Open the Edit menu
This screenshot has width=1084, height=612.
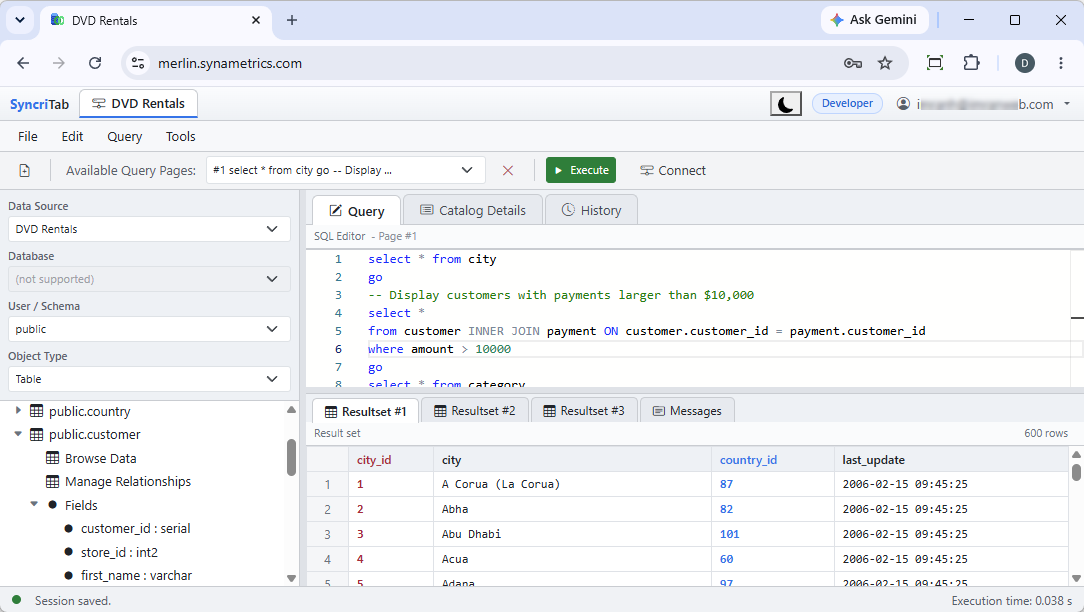[72, 137]
